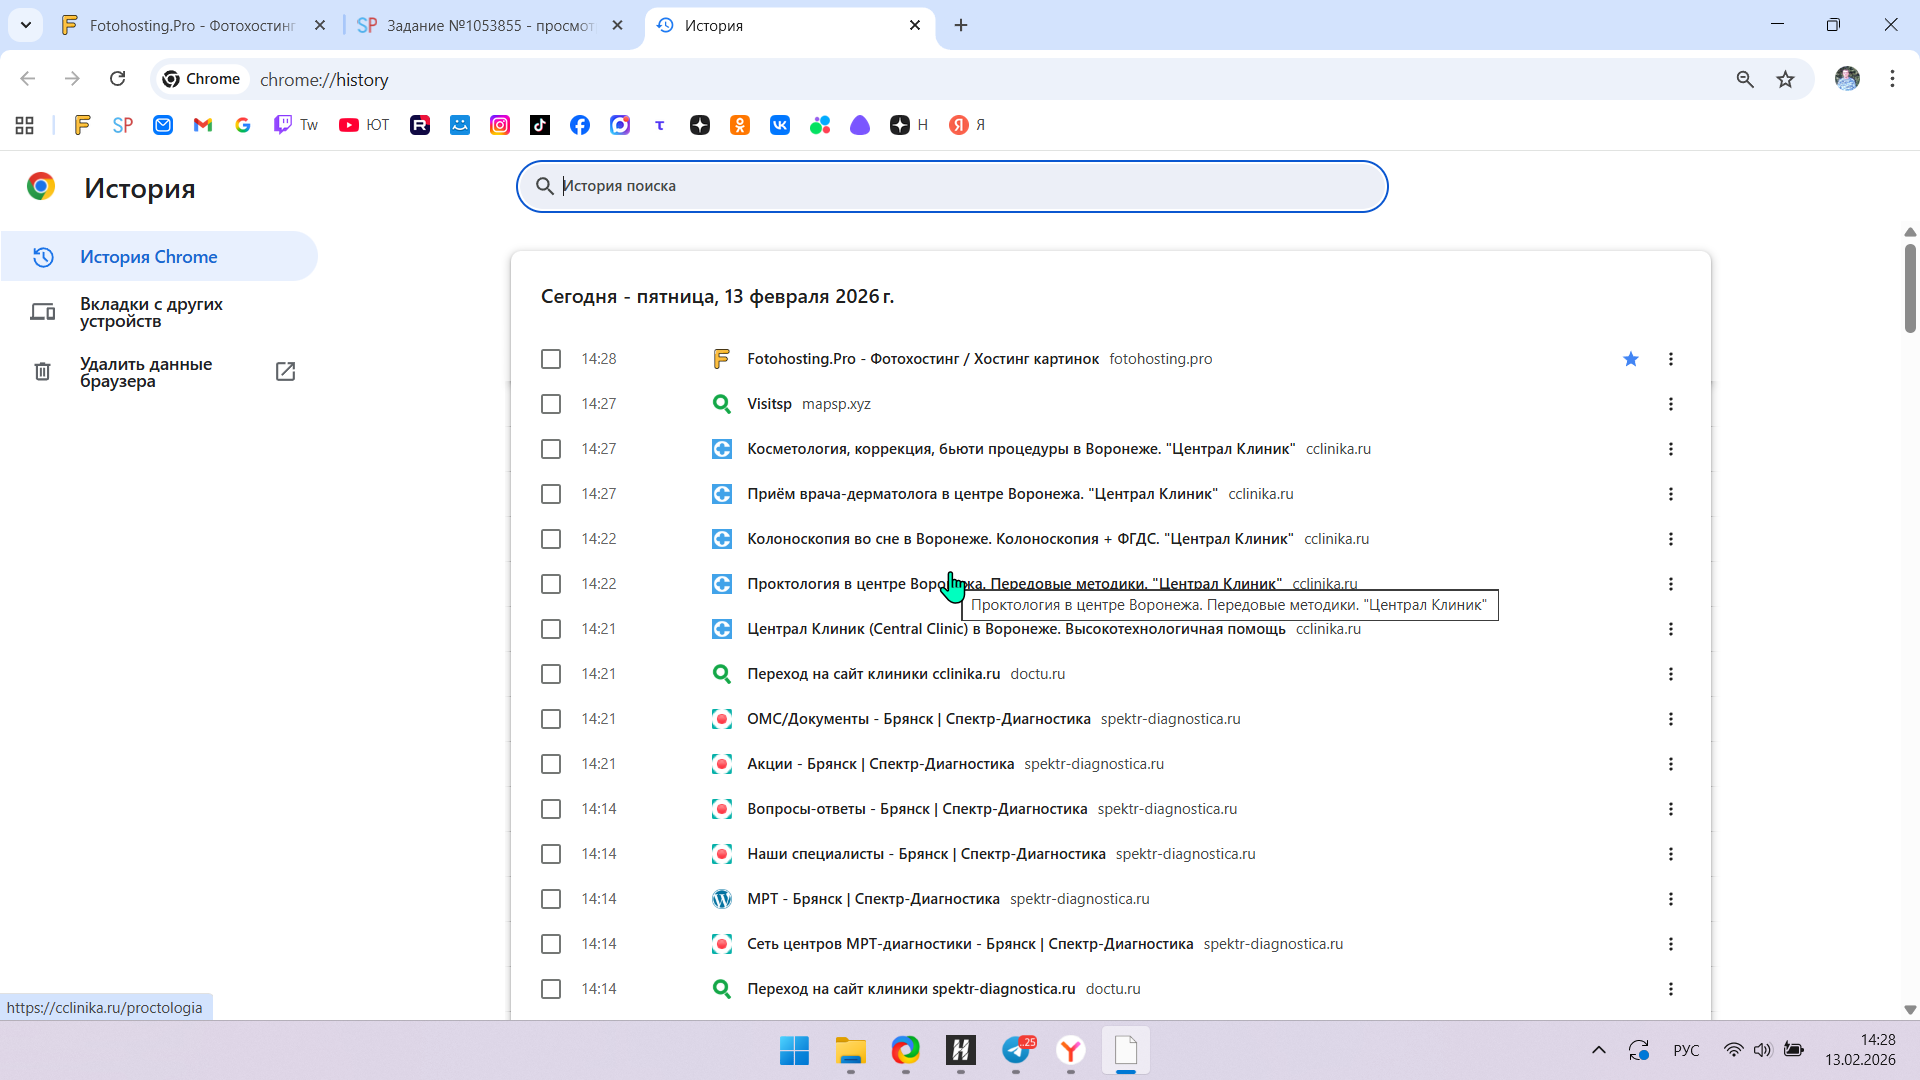The width and height of the screenshot is (1920, 1080).
Task: Click blue star on Fotohosting.Pro history entry
Action: 1631,359
